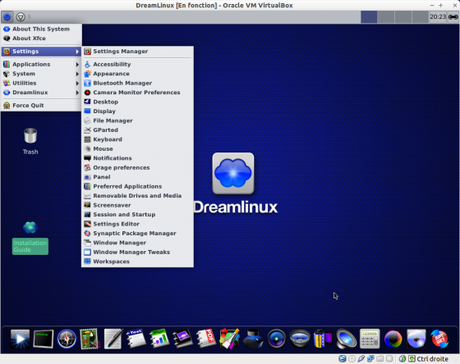Open Settings Editor

click(137, 224)
